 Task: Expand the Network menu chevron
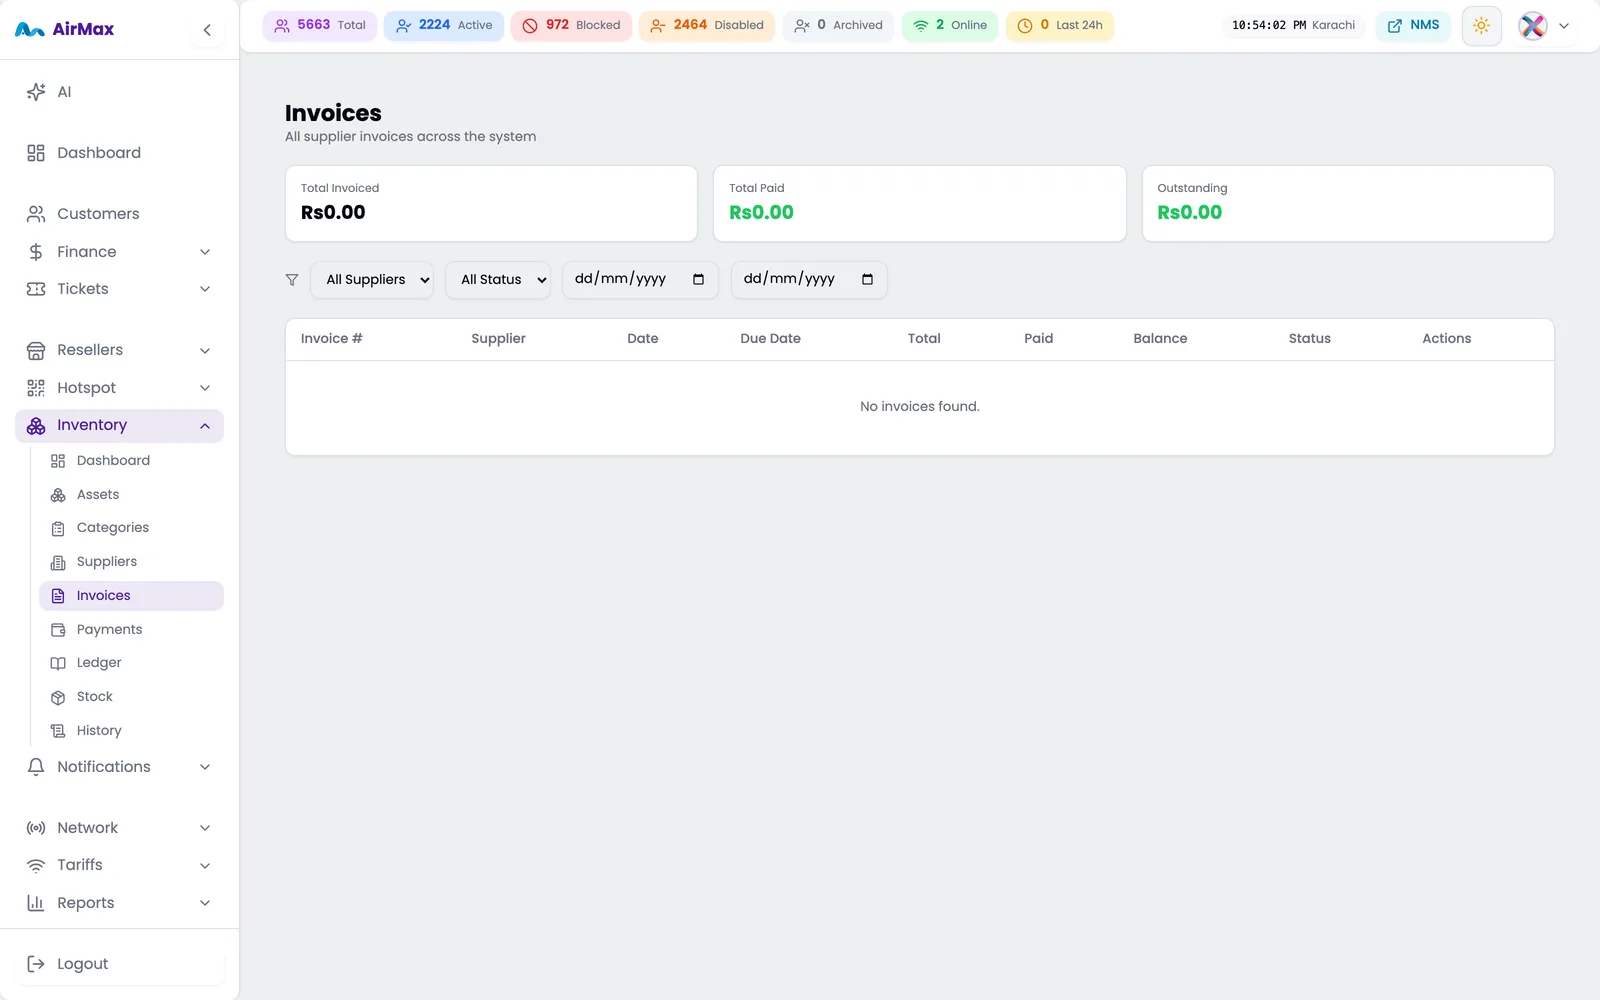[x=205, y=828]
